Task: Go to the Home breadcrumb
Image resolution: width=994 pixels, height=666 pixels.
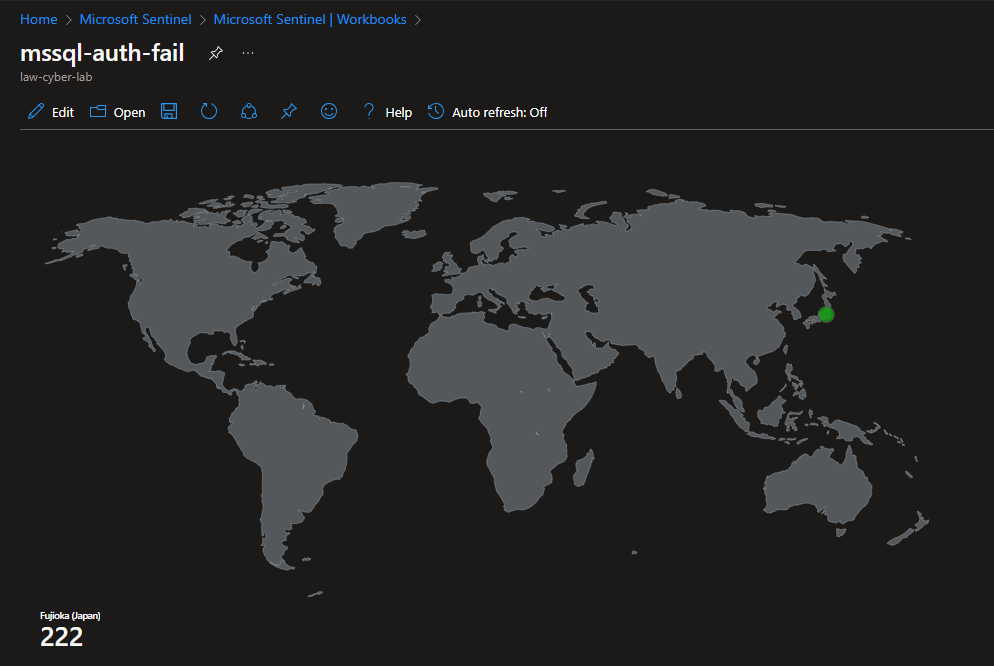Action: click(x=39, y=19)
